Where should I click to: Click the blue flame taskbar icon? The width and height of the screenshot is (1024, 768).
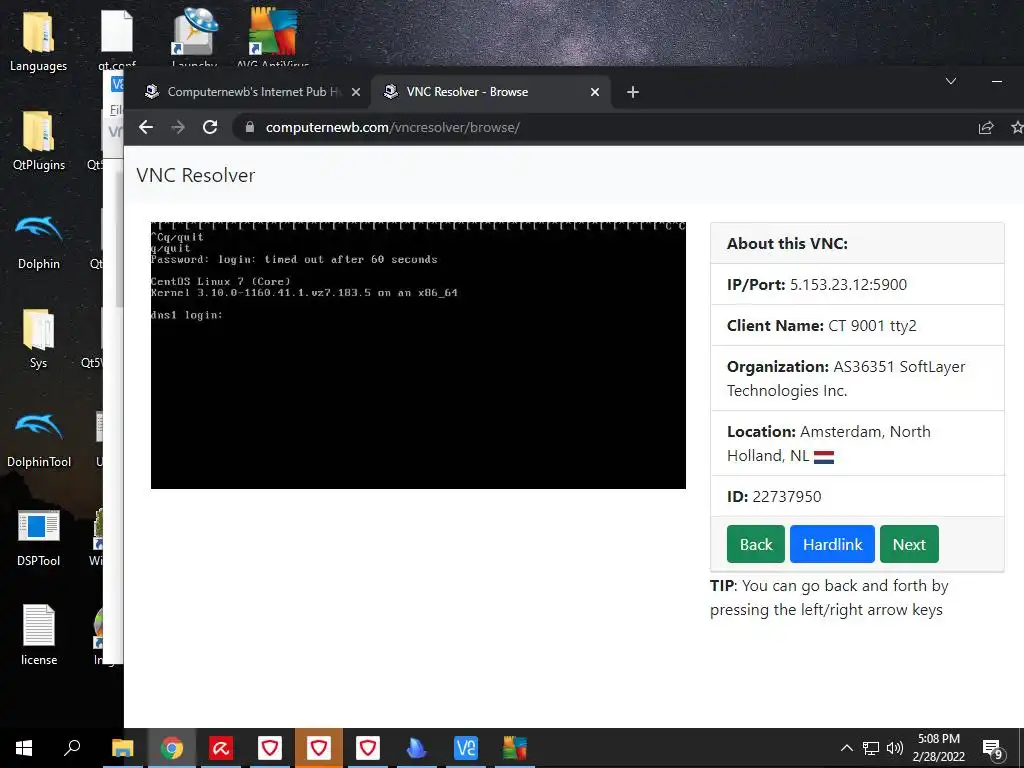417,748
